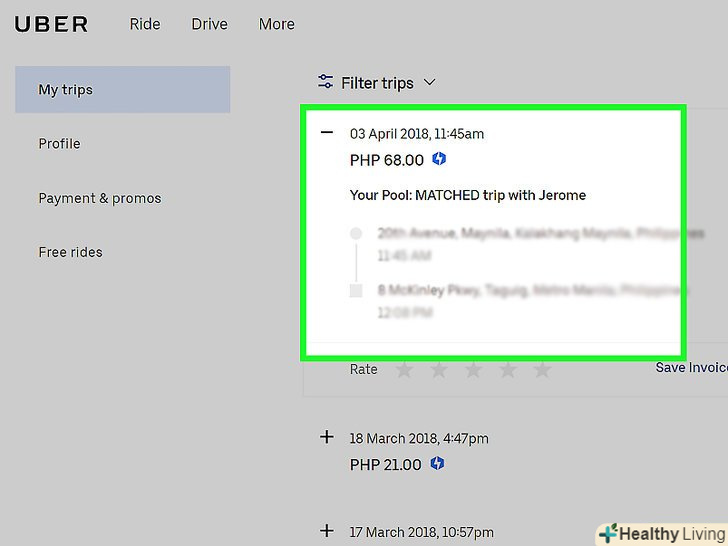The width and height of the screenshot is (728, 546).
Task: Rate trip two stars
Action: coord(439,370)
